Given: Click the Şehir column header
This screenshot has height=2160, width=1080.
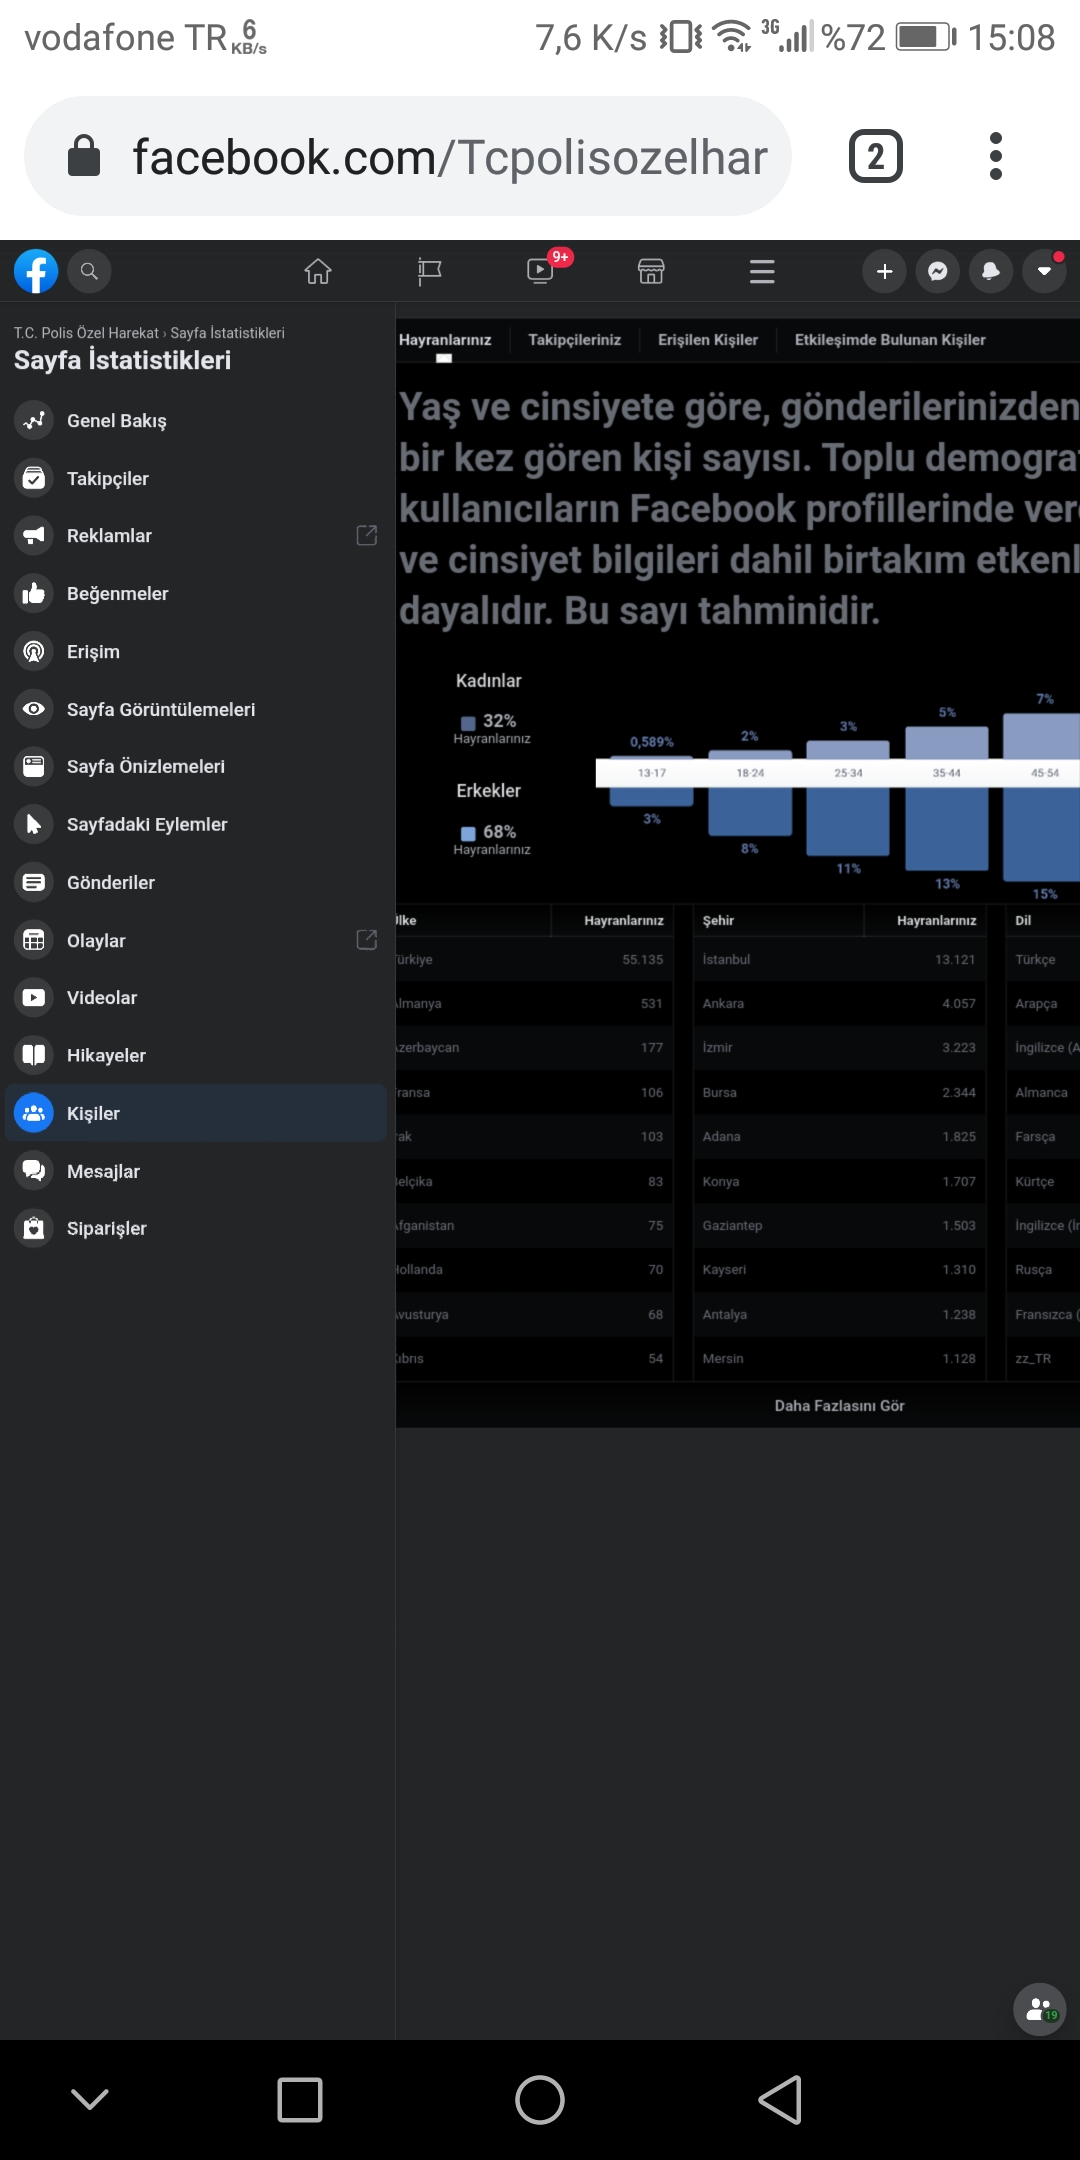Looking at the screenshot, I should (718, 921).
